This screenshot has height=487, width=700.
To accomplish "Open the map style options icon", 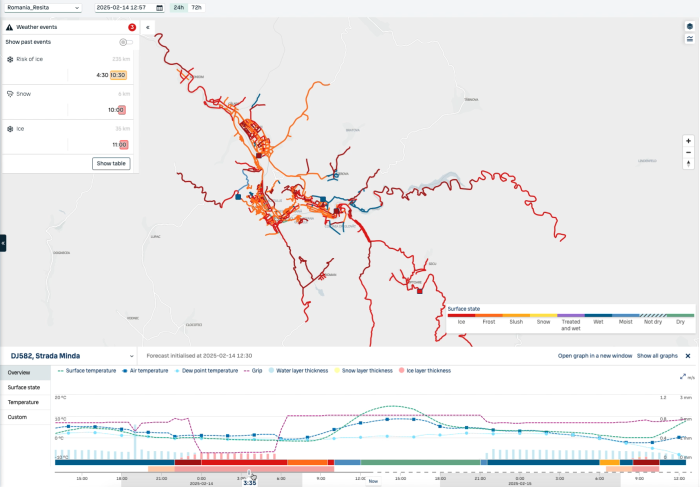I will 689,39.
